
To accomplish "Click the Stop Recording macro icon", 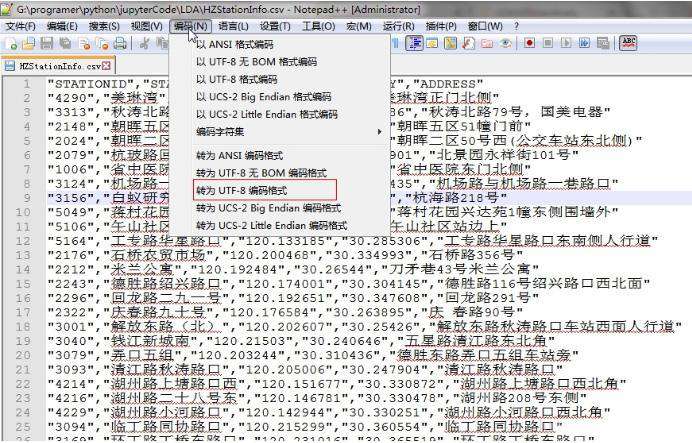I will 548,43.
